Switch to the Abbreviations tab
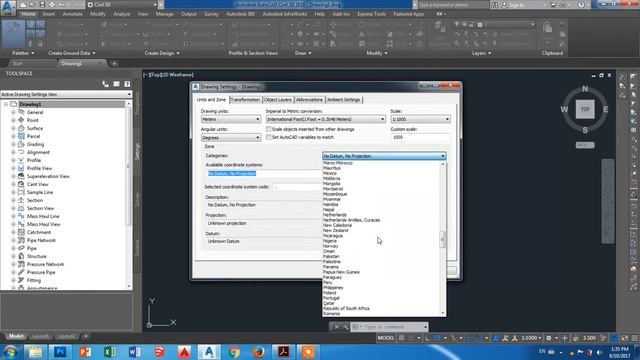Viewport: 640px width, 360px height. coord(309,100)
